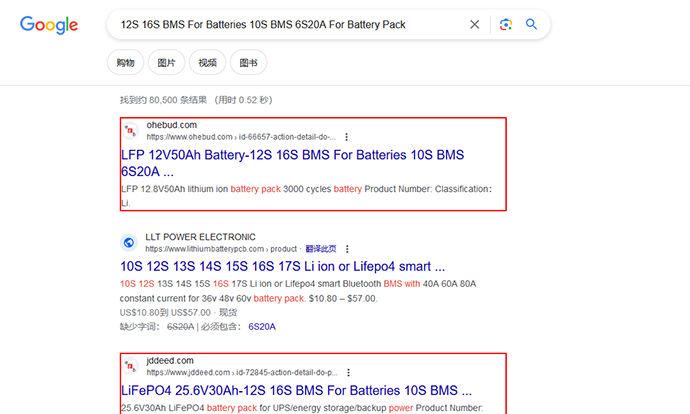Click the 25.6V30Ah LiFePO4 battery pack snippet
The height and width of the screenshot is (414, 690).
[302, 408]
